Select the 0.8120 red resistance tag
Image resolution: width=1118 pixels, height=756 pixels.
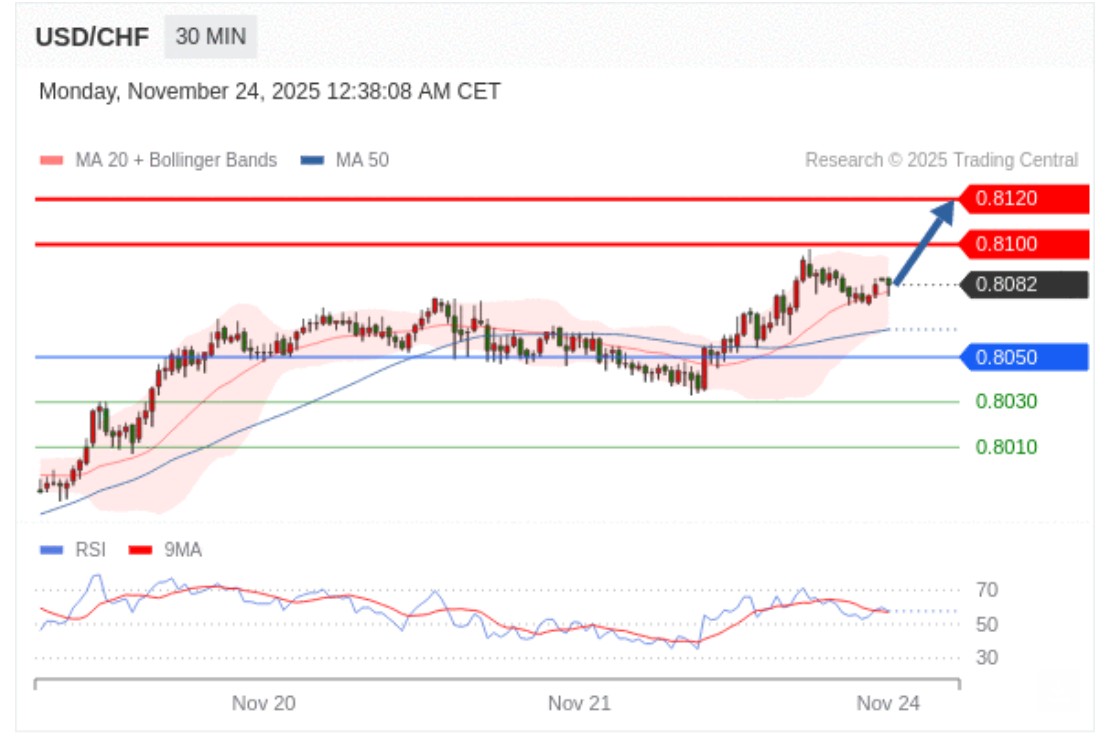1022,199
